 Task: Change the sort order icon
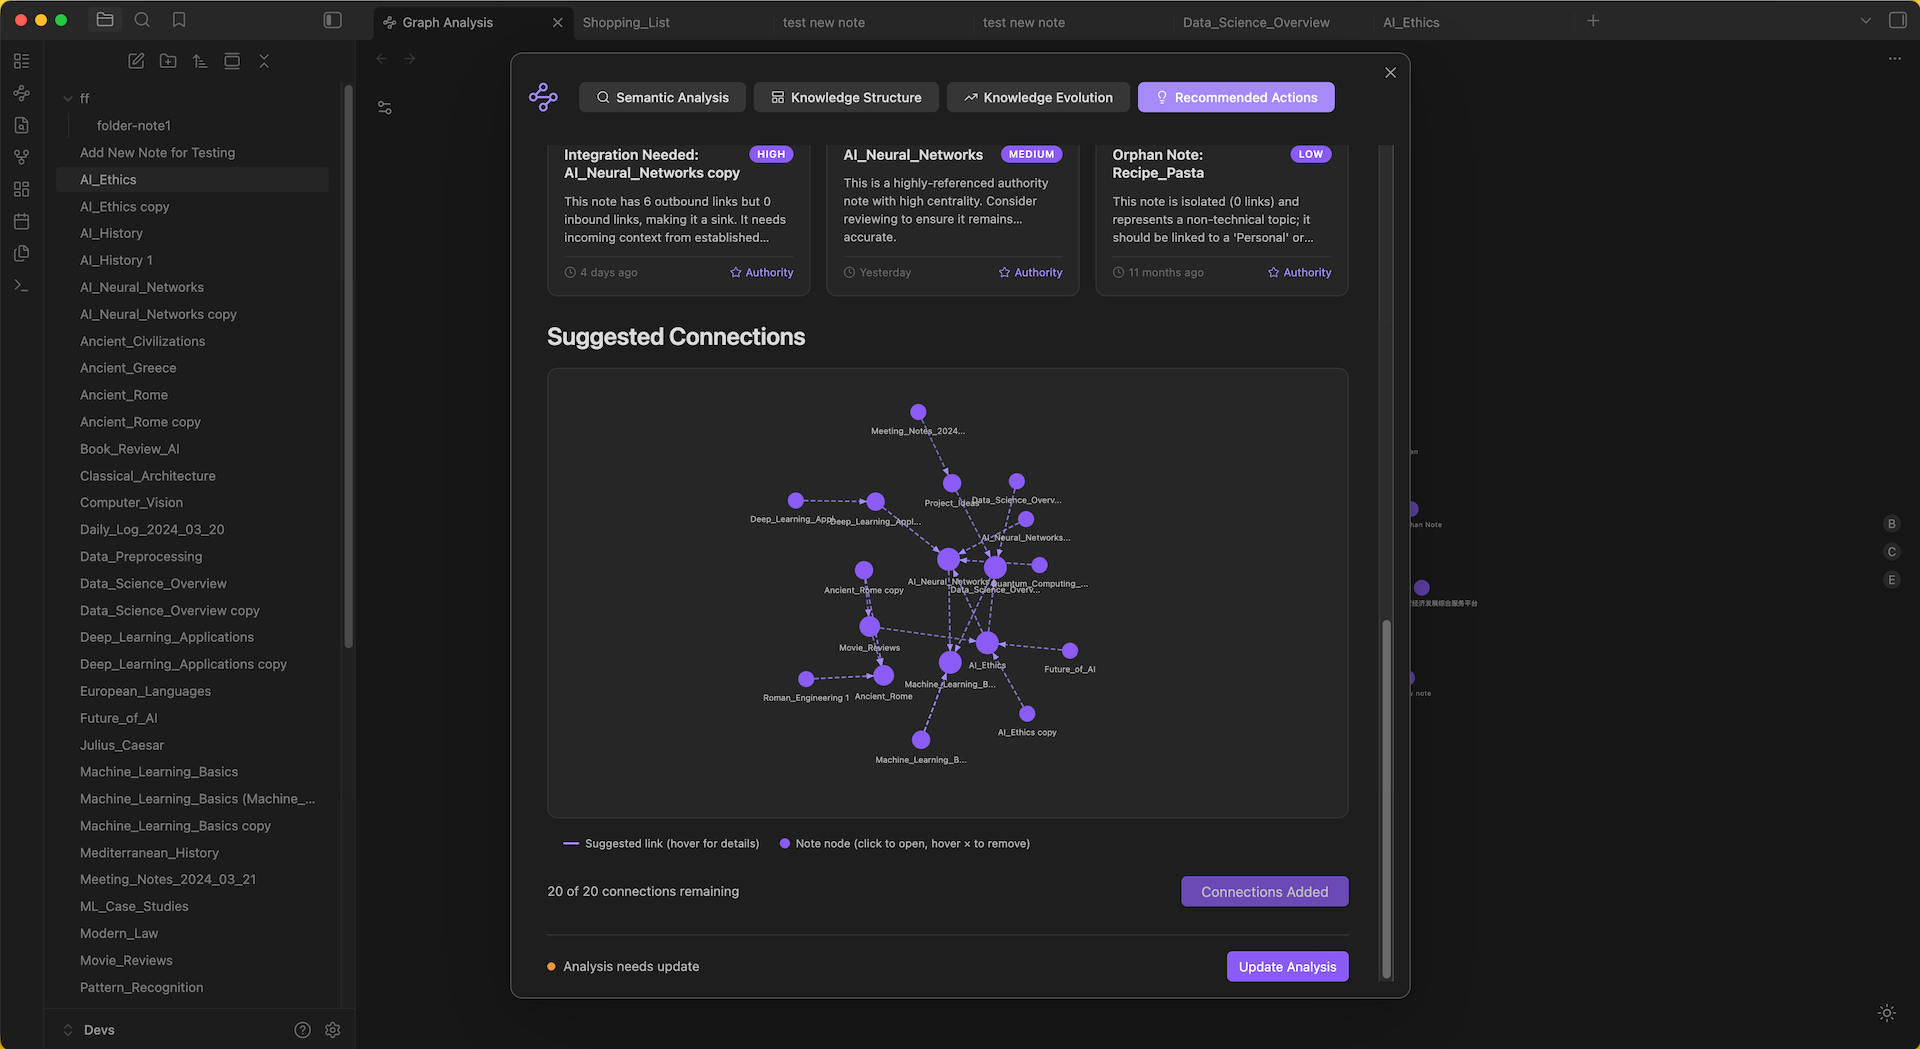click(x=200, y=61)
